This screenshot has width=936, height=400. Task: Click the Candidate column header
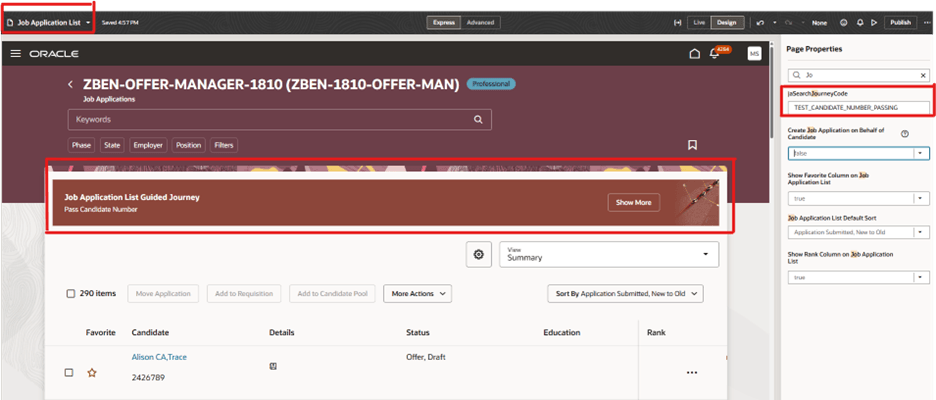tap(150, 333)
